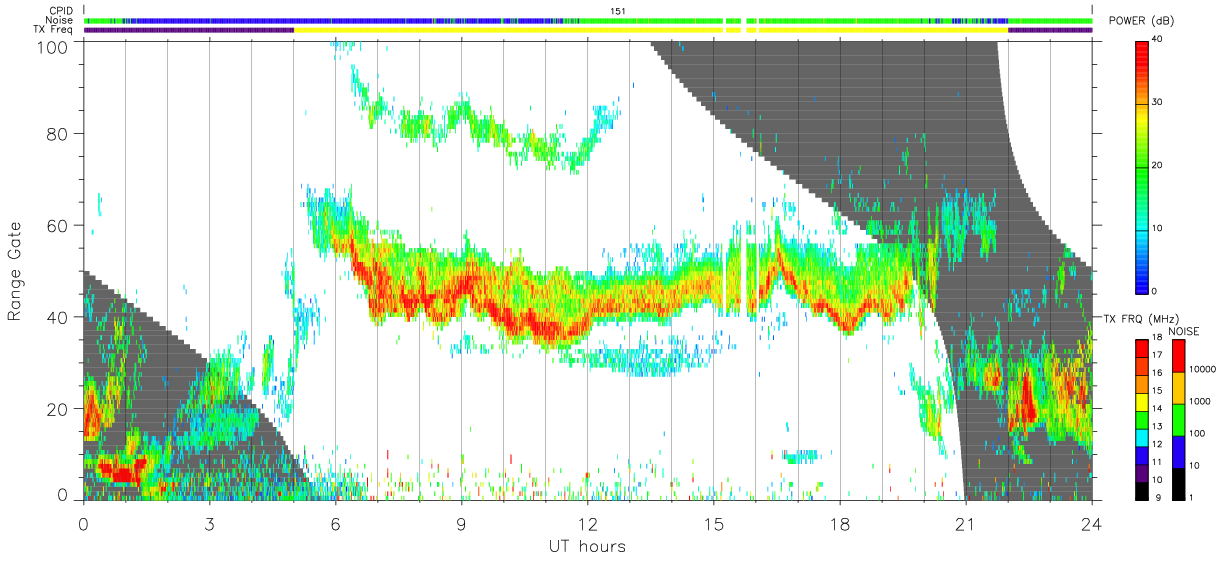Pick the yellow swatch in TX FRQ legend
The width and height of the screenshot is (1228, 567).
[x=1142, y=401]
